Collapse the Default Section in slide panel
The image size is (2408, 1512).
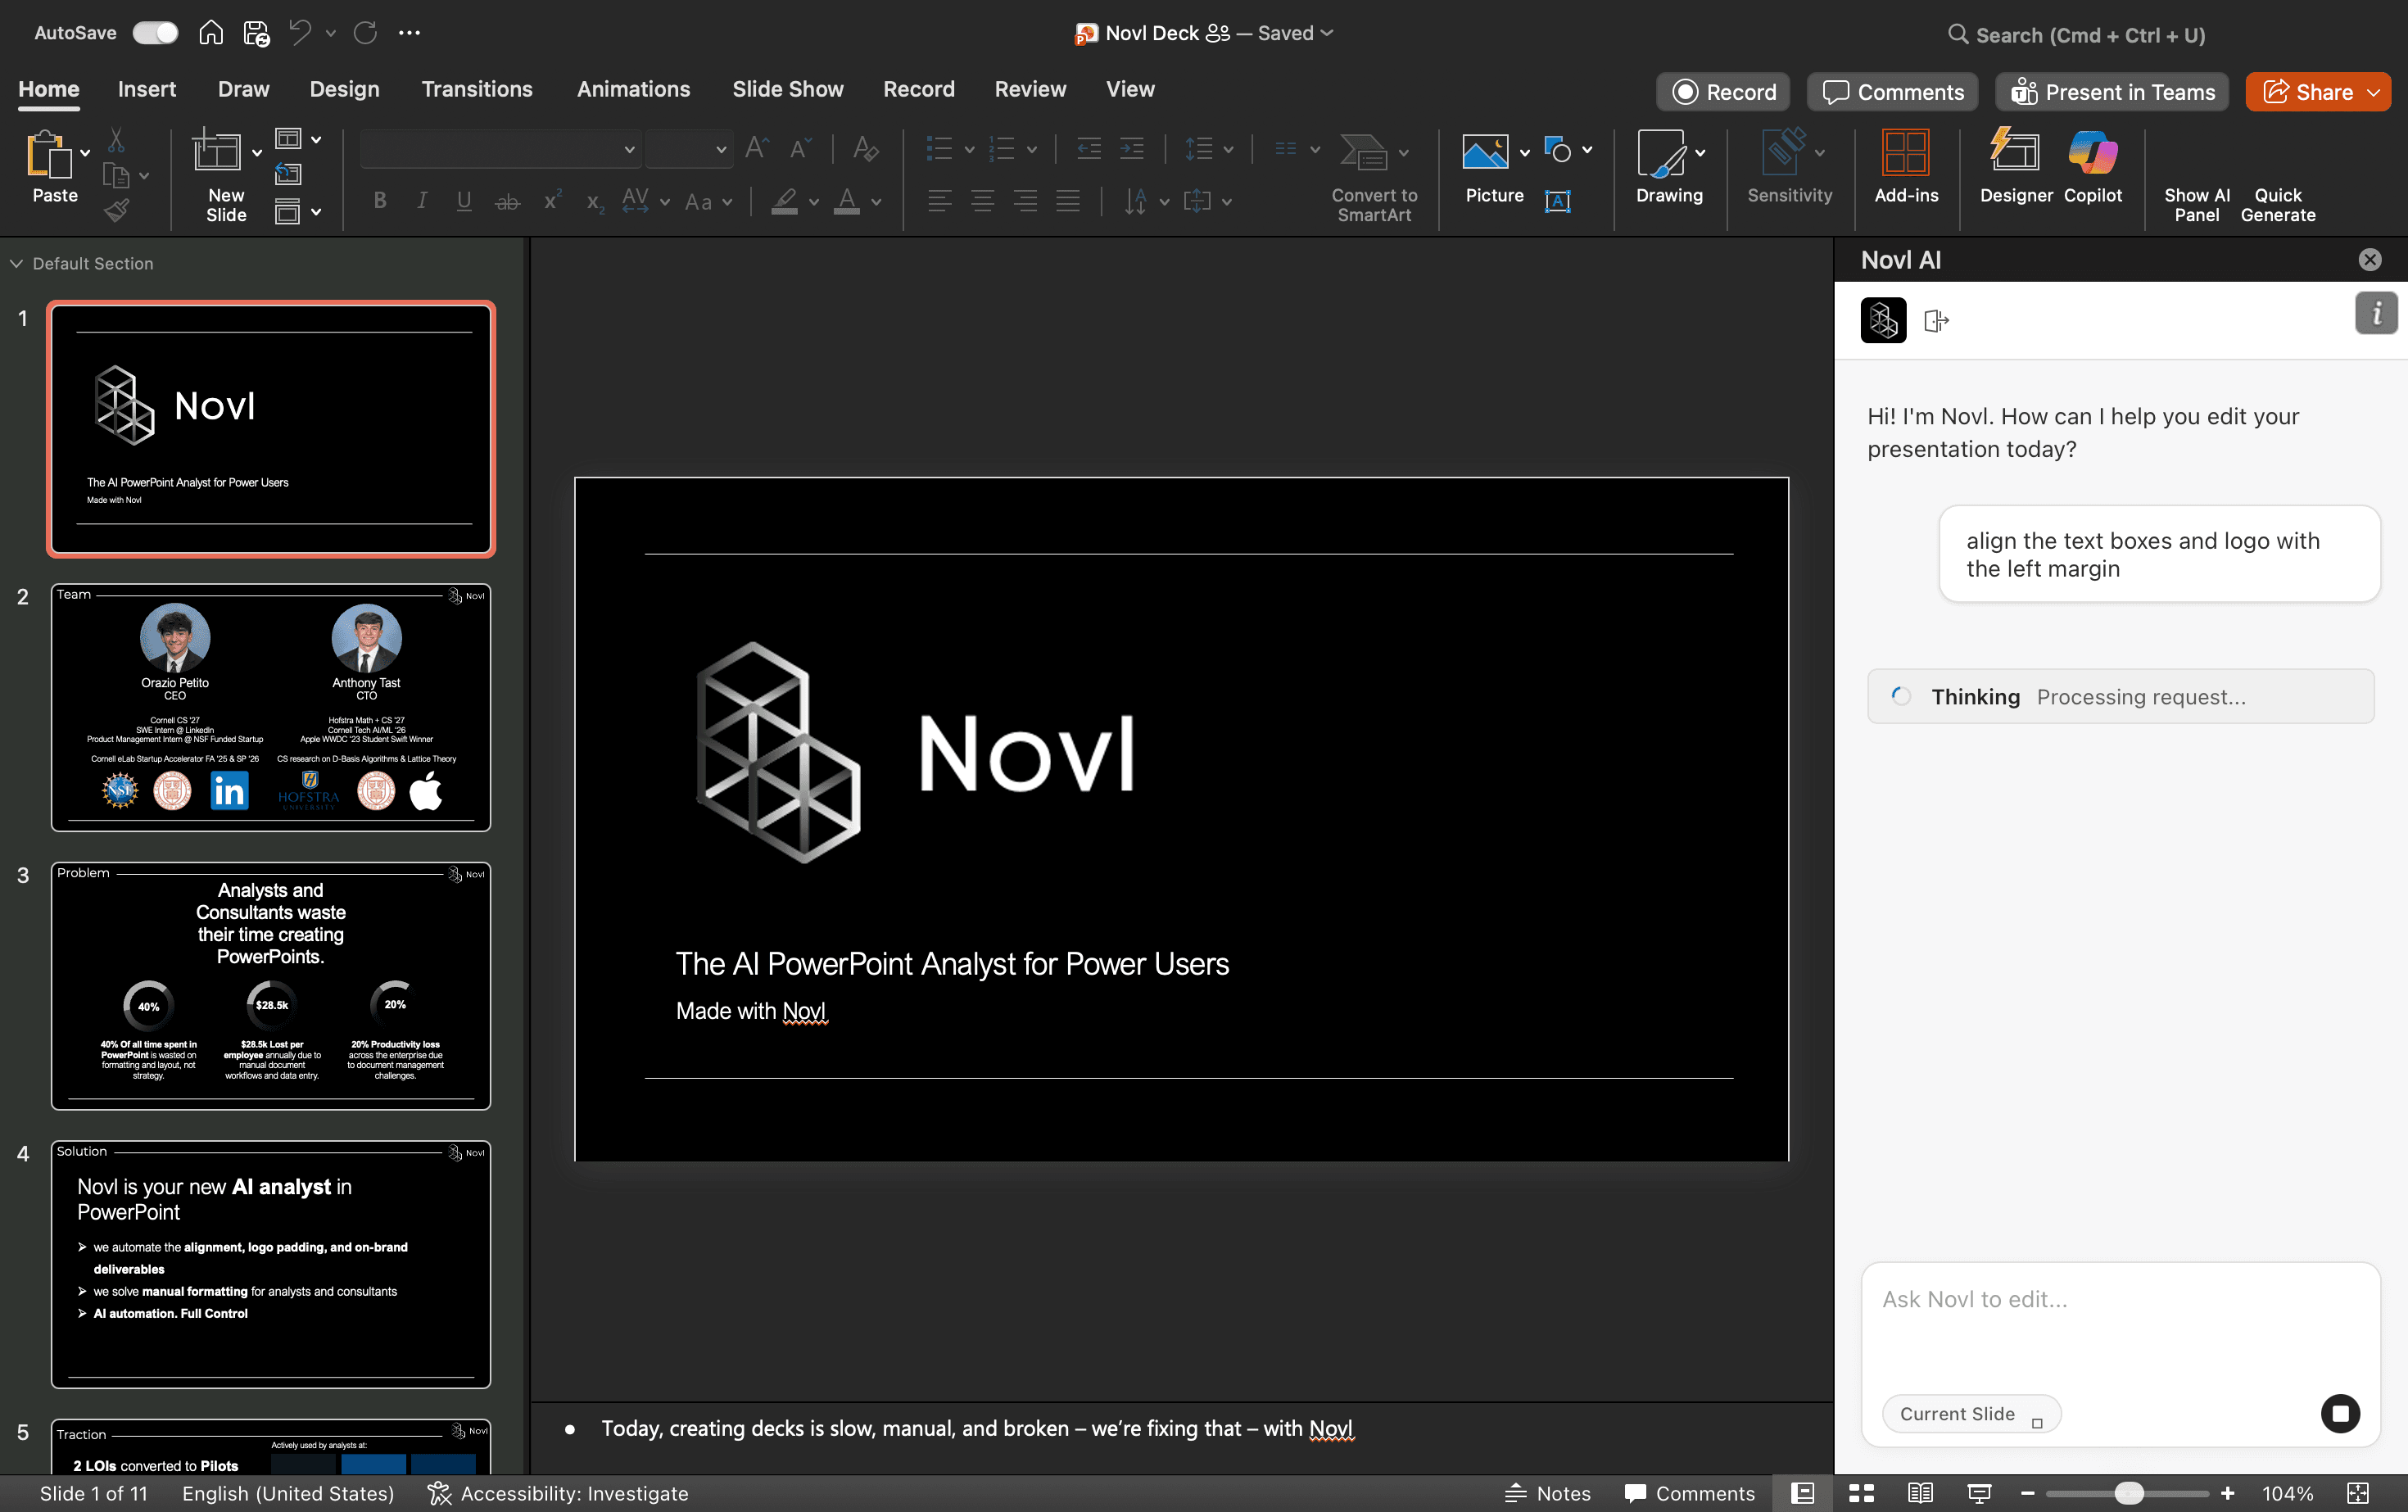(x=16, y=263)
